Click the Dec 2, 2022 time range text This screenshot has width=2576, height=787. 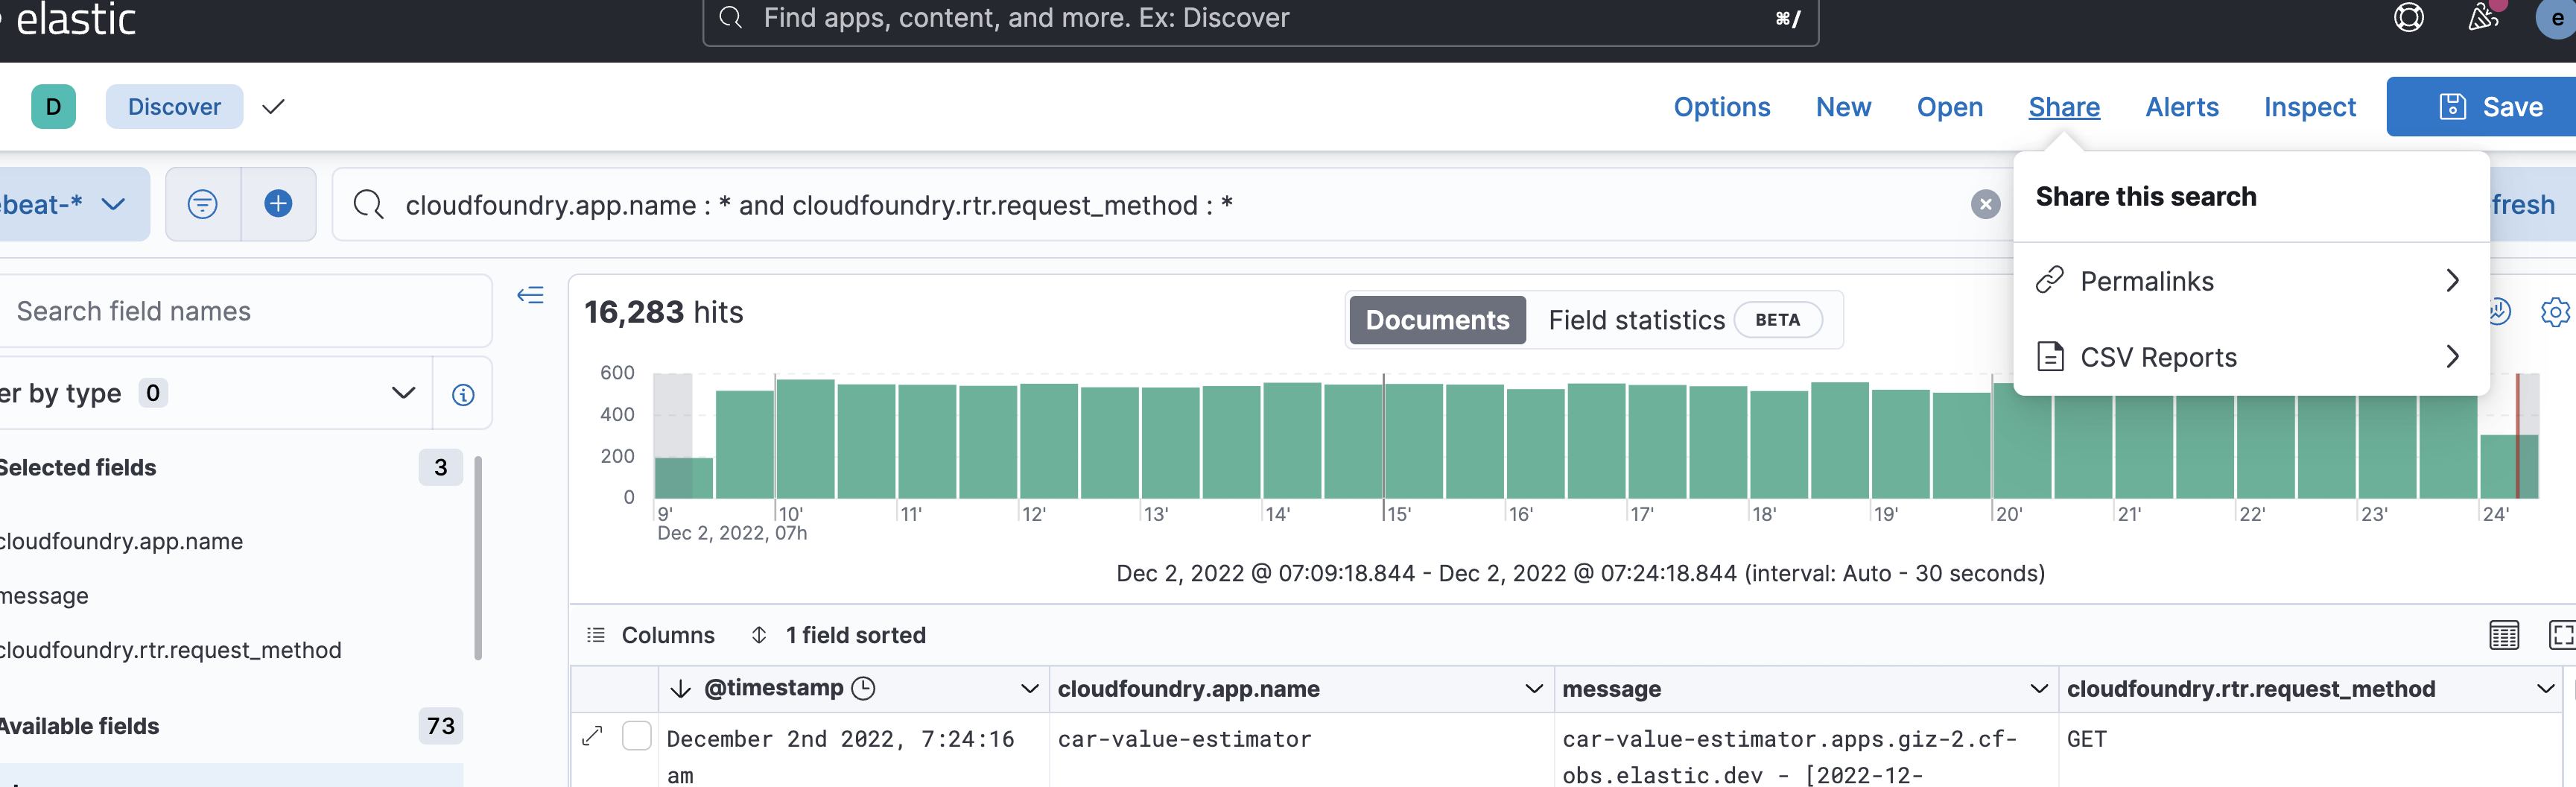pyautogui.click(x=1580, y=573)
